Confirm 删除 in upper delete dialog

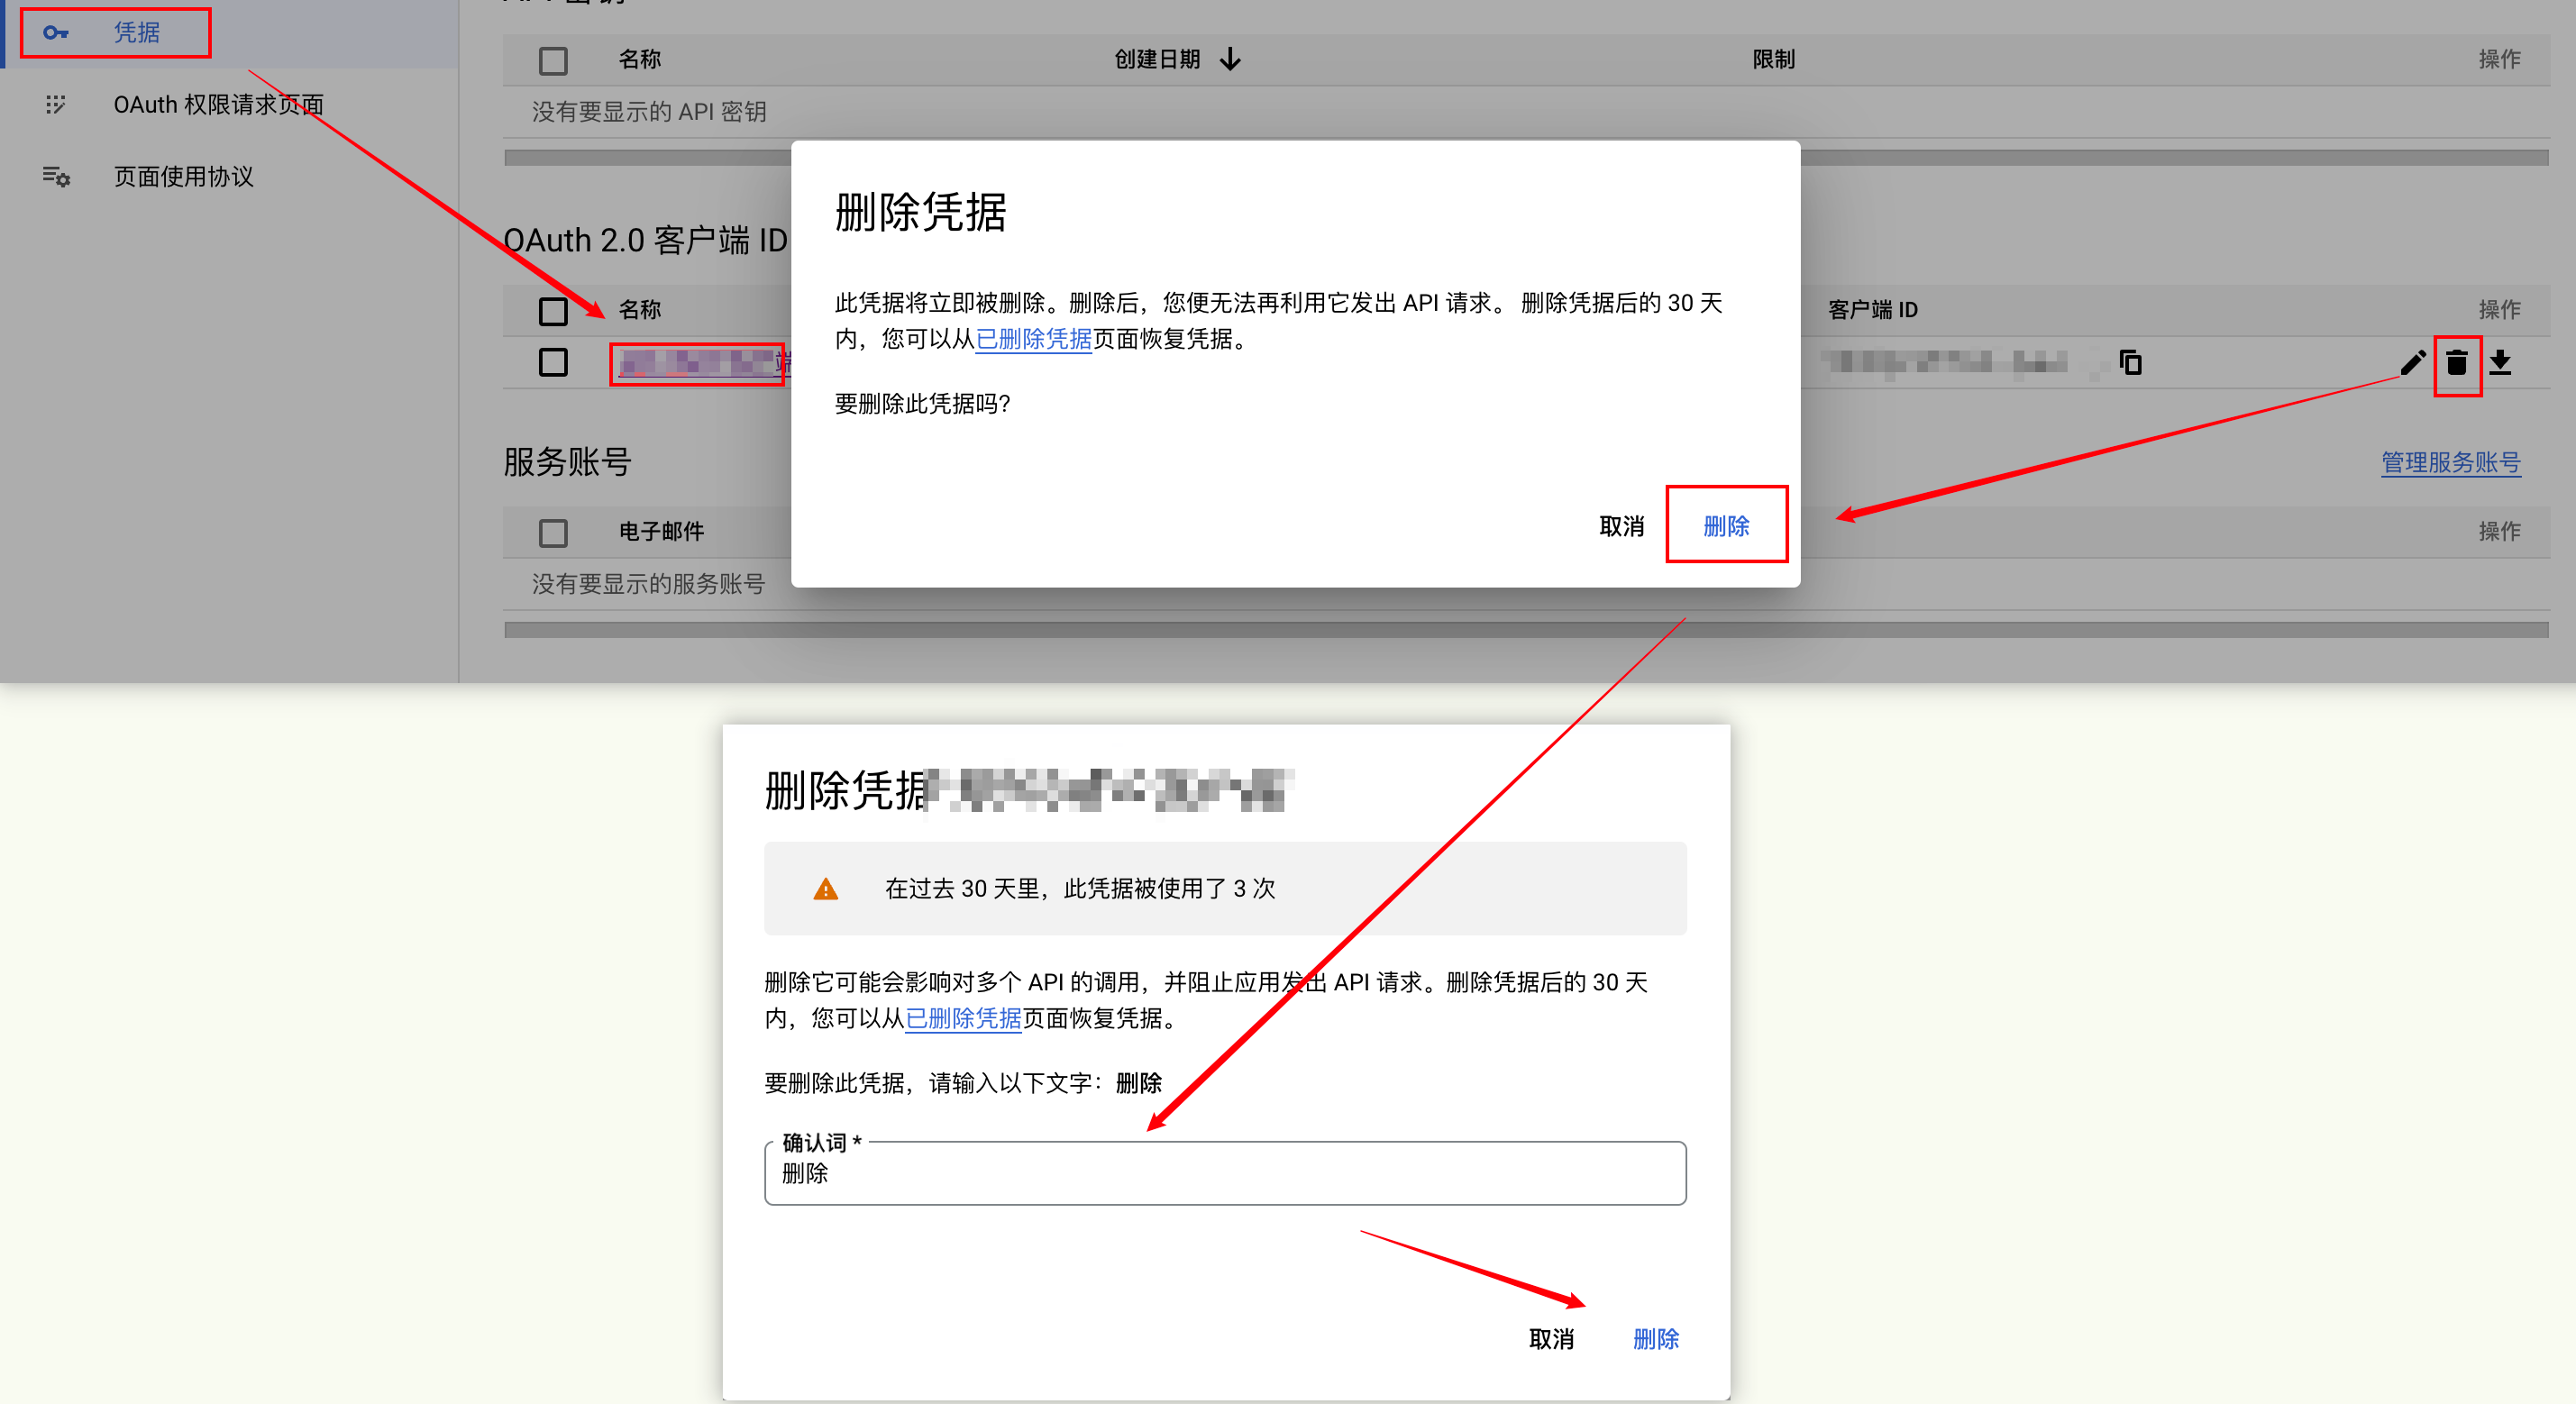1726,526
